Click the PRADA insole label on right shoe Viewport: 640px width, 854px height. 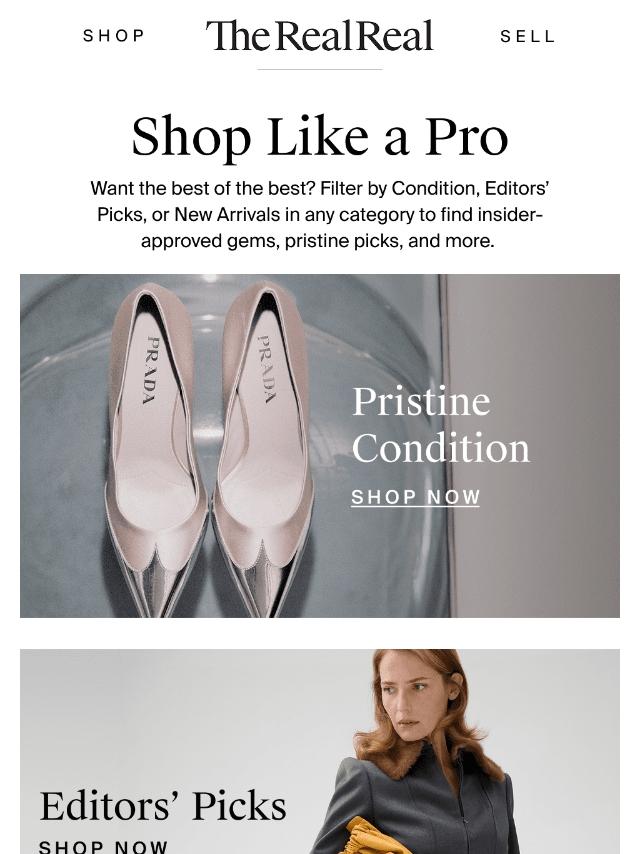point(266,369)
